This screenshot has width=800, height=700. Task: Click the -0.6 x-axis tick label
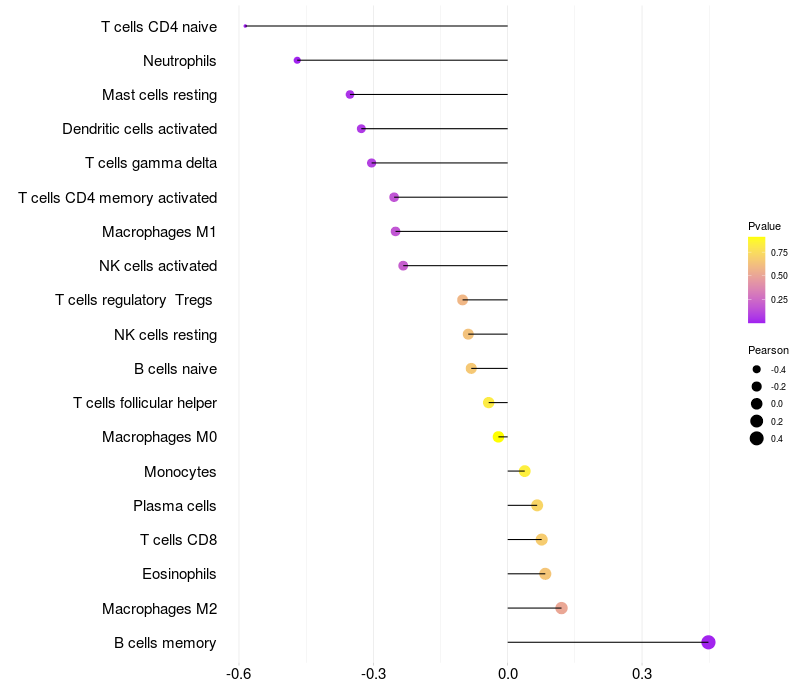tap(238, 673)
